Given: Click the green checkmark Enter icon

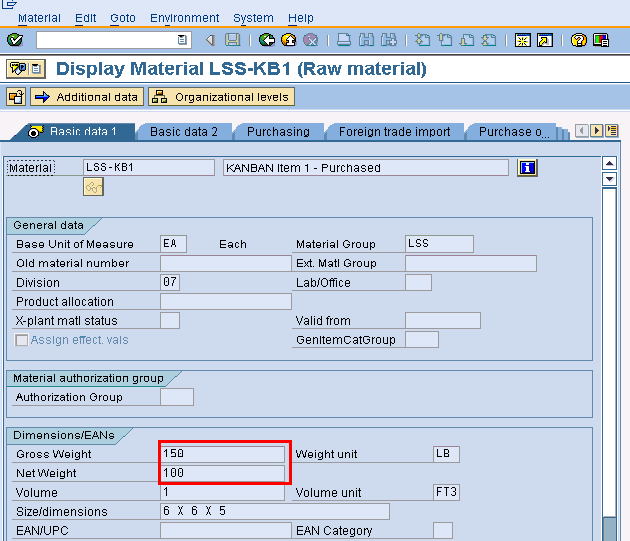Looking at the screenshot, I should [15, 40].
